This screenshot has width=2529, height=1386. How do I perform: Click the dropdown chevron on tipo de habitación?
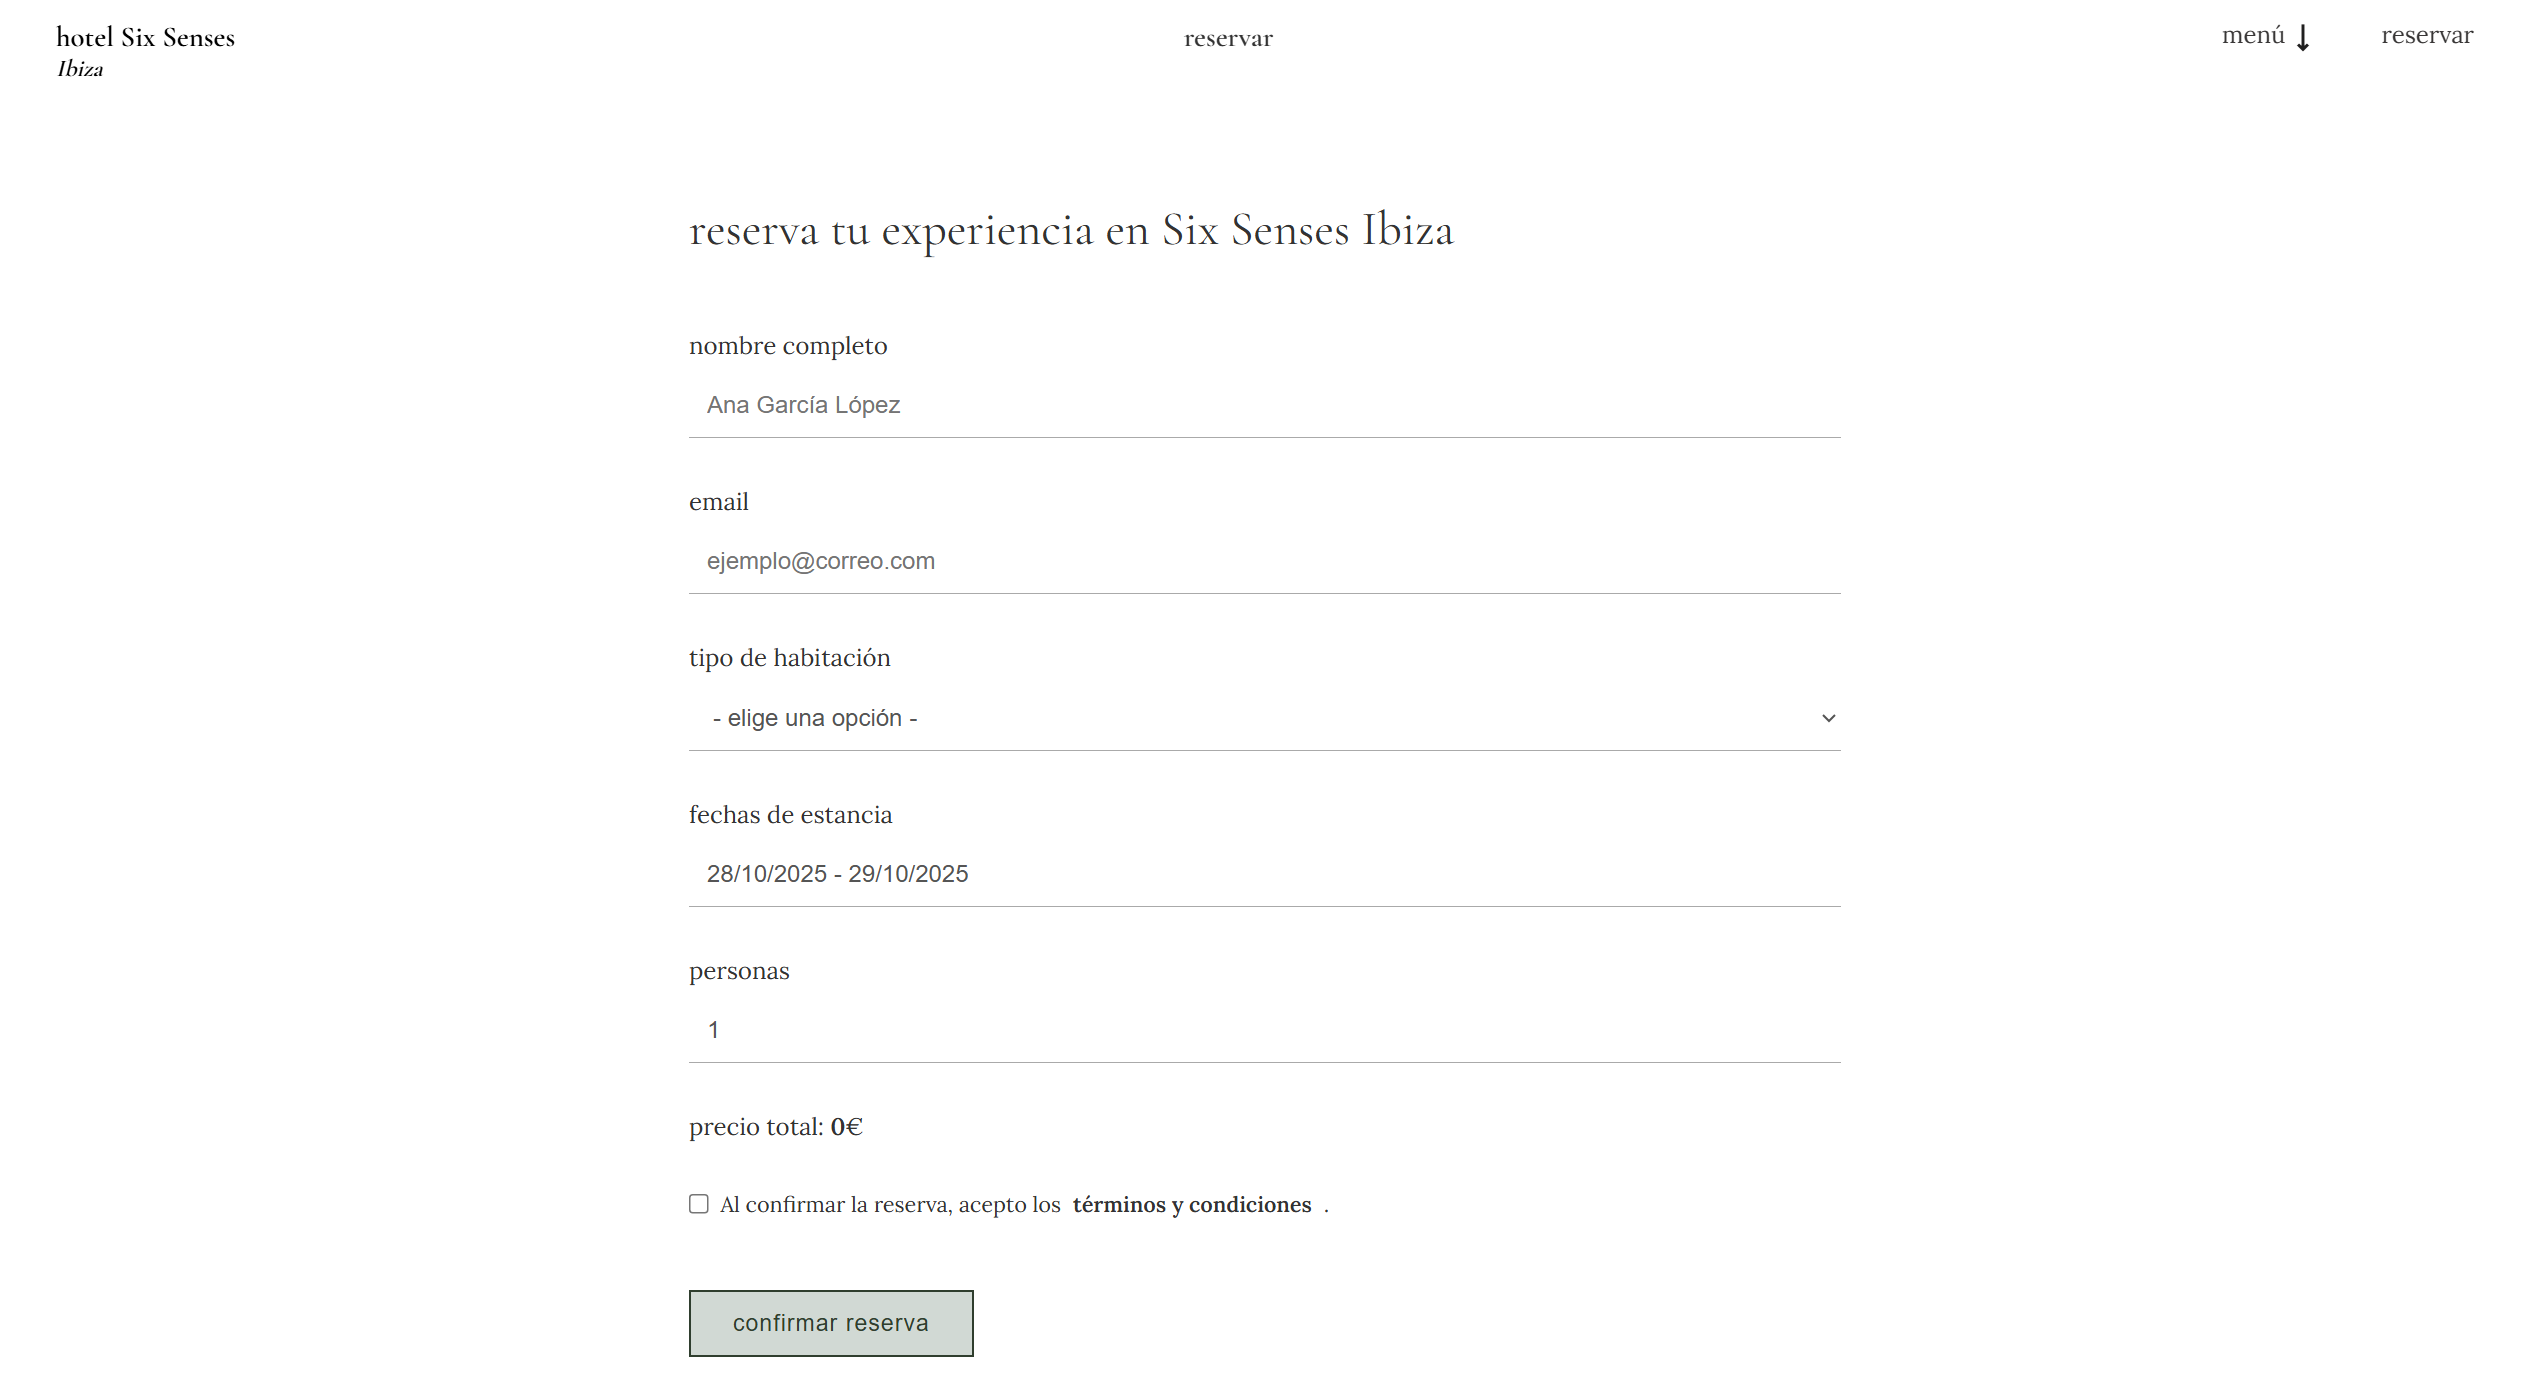pos(1828,717)
